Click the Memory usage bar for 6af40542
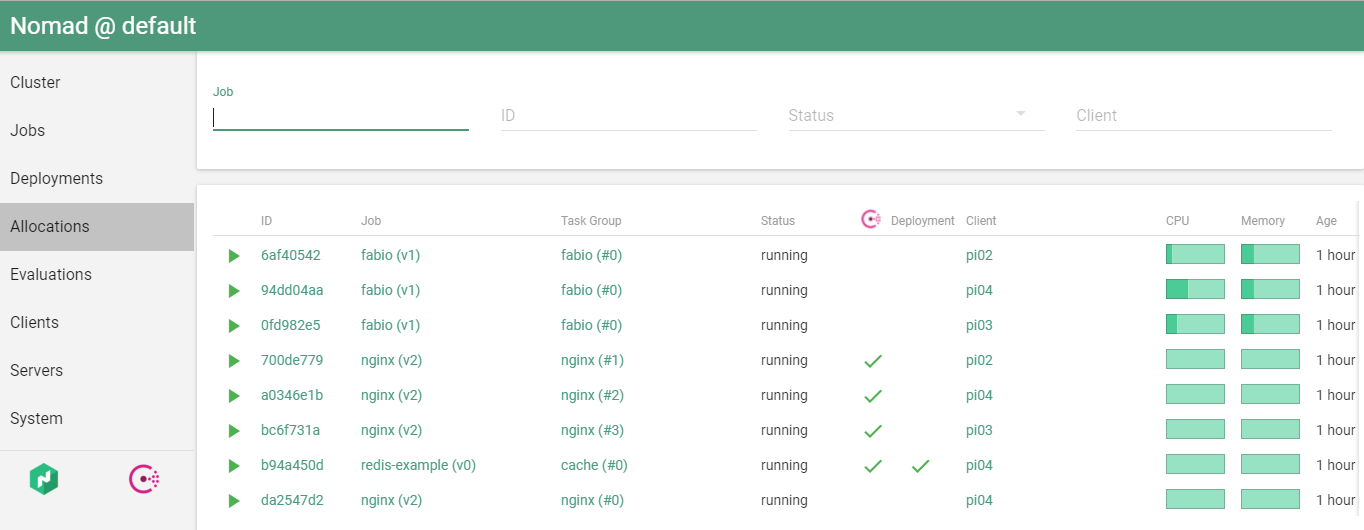 1270,255
